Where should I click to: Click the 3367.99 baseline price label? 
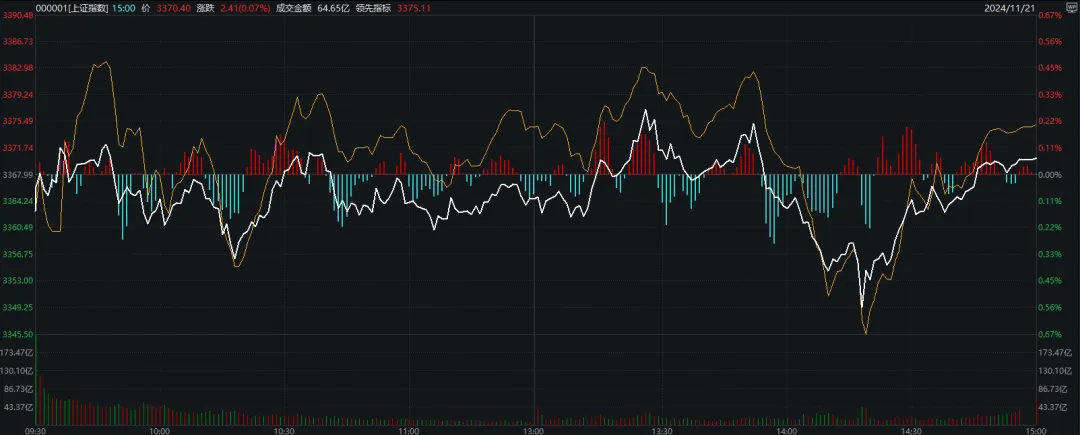point(17,175)
